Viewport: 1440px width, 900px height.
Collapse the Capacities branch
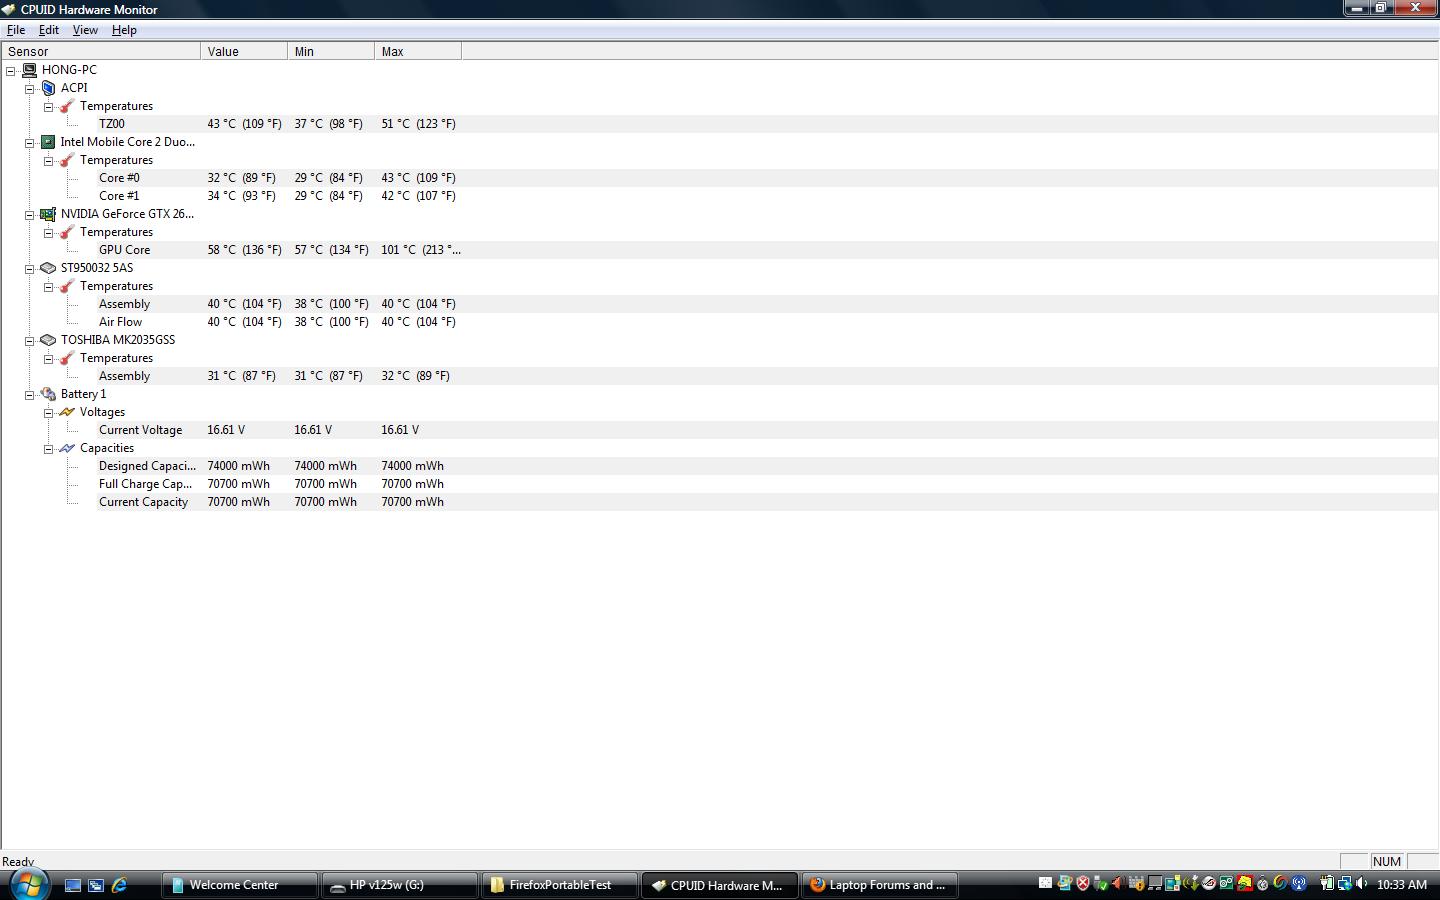[48, 449]
